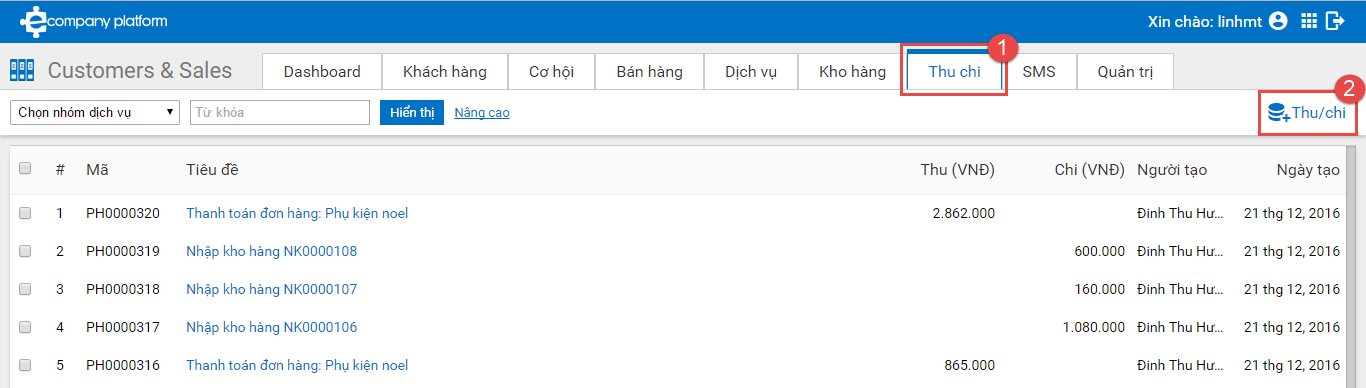Switch to the Khách hàng tab
The width and height of the screenshot is (1366, 388).
point(445,72)
